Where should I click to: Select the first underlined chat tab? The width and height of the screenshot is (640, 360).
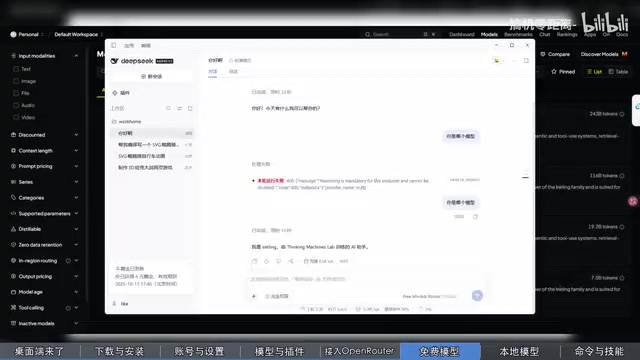click(x=213, y=72)
